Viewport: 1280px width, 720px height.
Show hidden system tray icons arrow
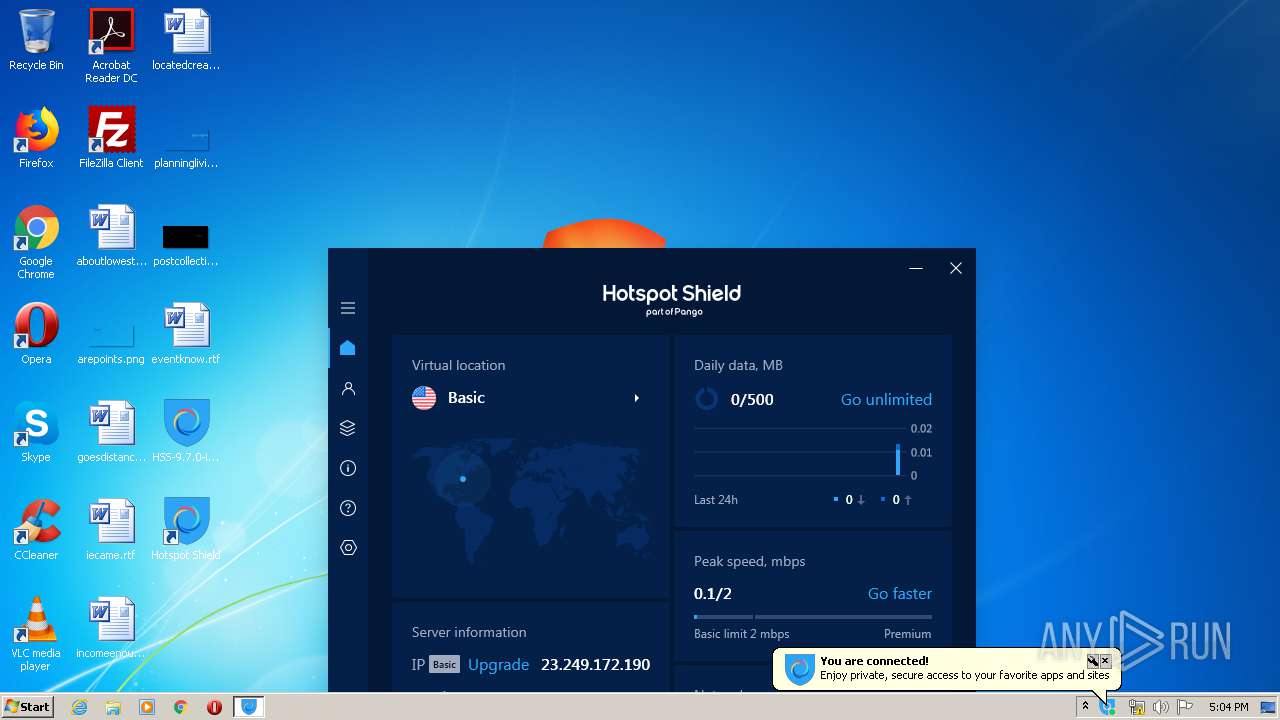1085,707
